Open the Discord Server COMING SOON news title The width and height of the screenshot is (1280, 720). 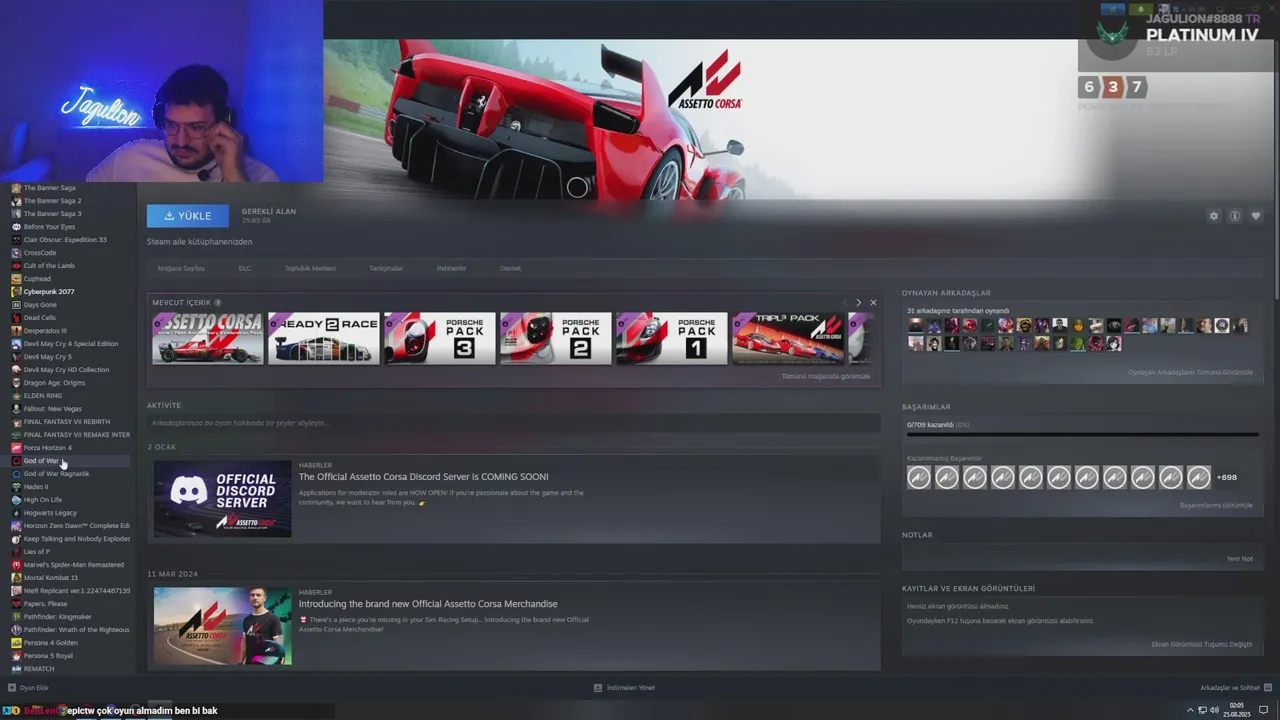(424, 477)
